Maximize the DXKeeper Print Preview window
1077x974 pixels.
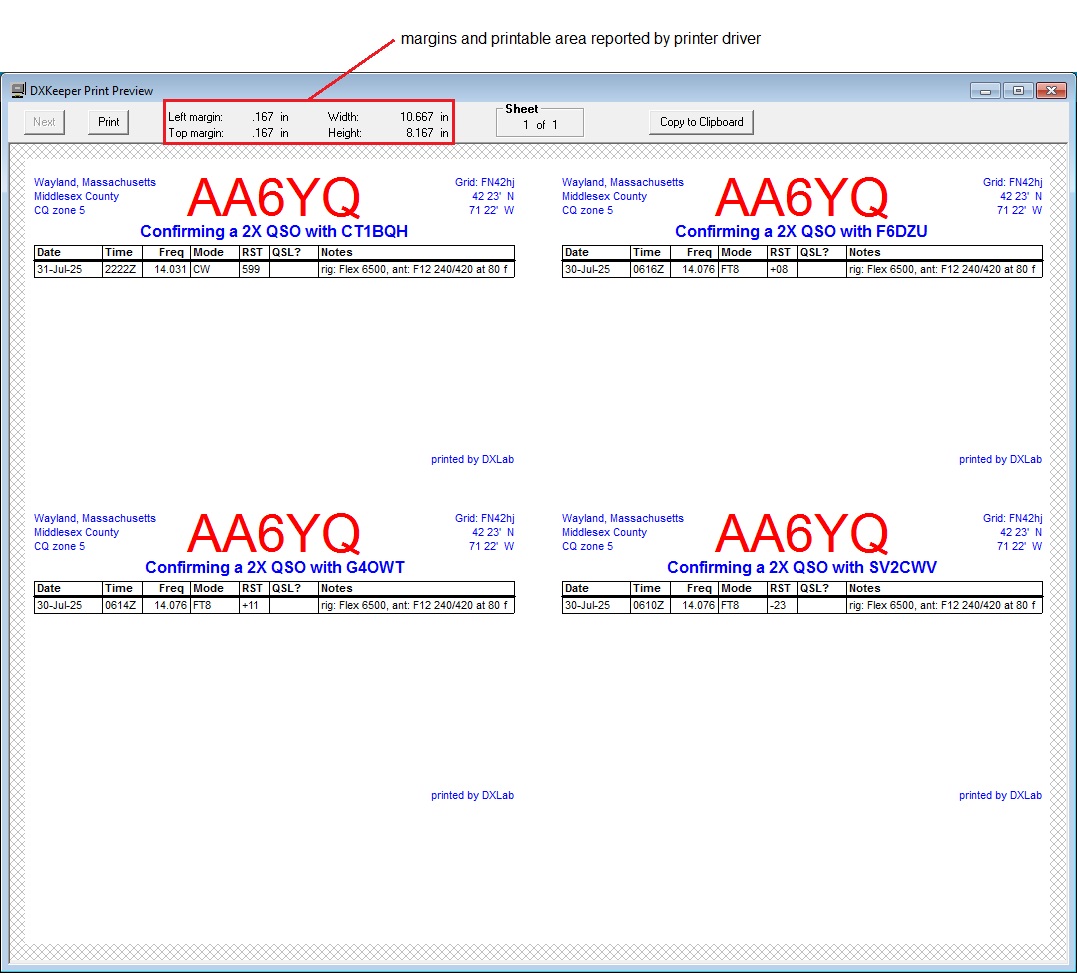1018,91
